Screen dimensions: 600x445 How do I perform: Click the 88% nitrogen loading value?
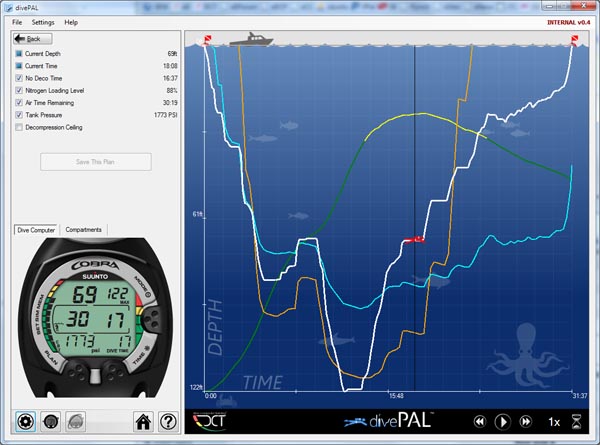coord(172,90)
